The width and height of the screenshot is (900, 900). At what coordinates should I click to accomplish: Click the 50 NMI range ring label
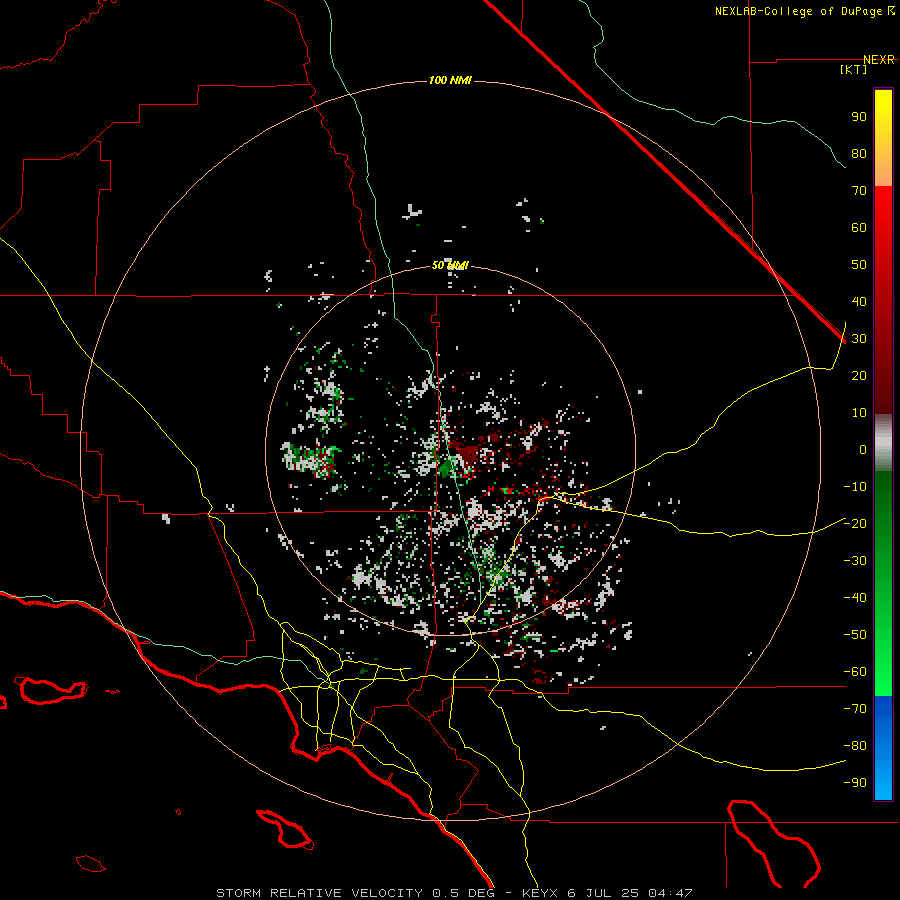coord(450,265)
